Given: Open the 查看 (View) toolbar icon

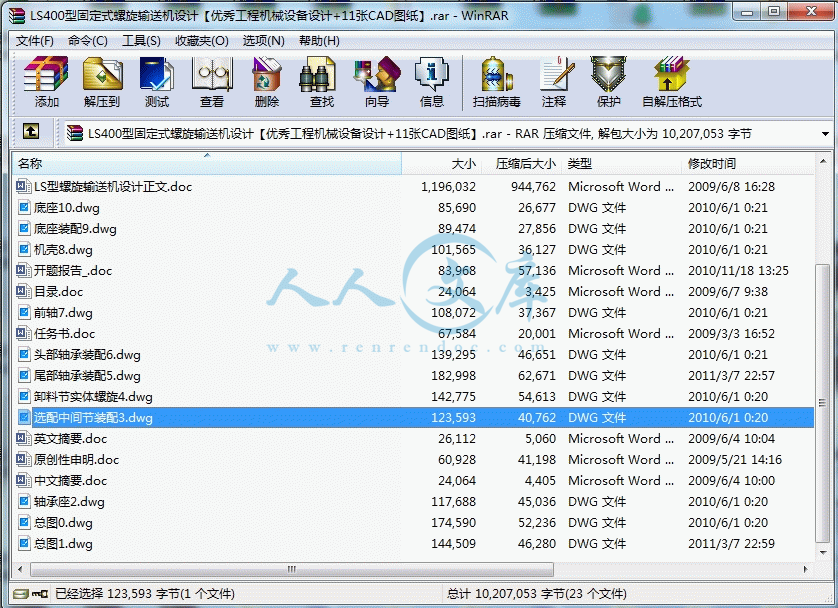Looking at the screenshot, I should pos(212,82).
